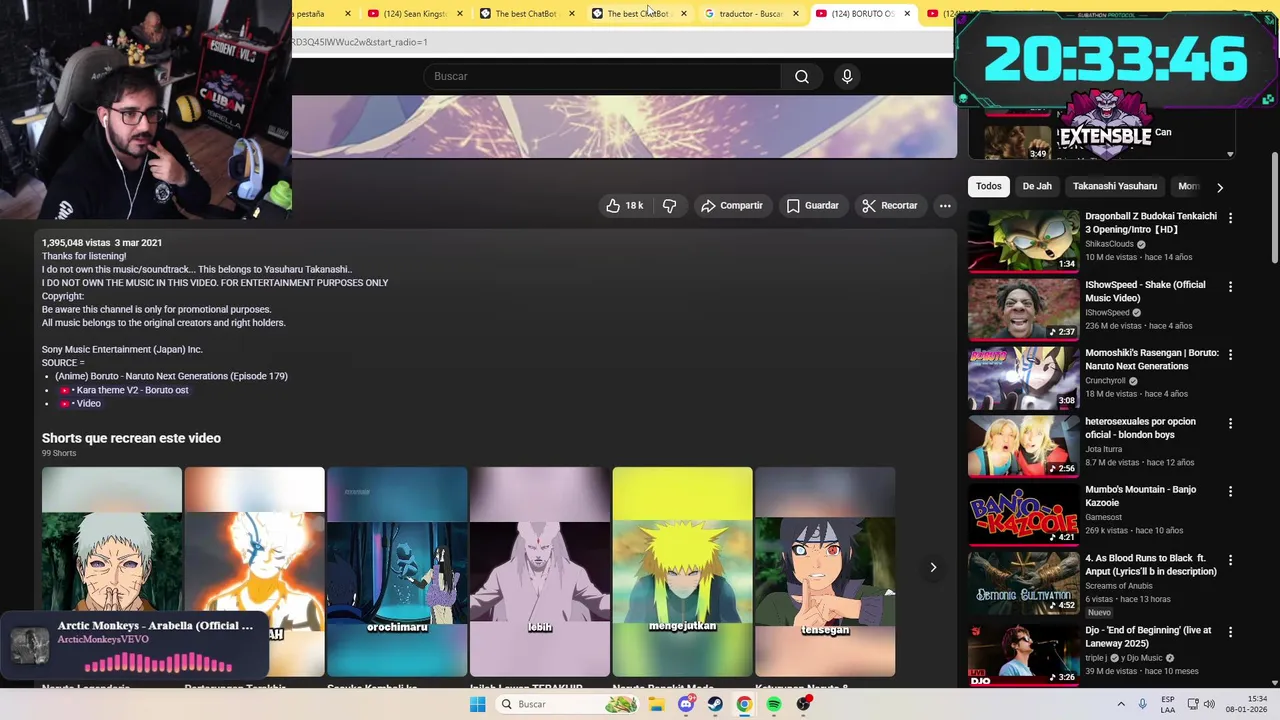
Task: Open Discord from taskbar
Action: coord(686,704)
